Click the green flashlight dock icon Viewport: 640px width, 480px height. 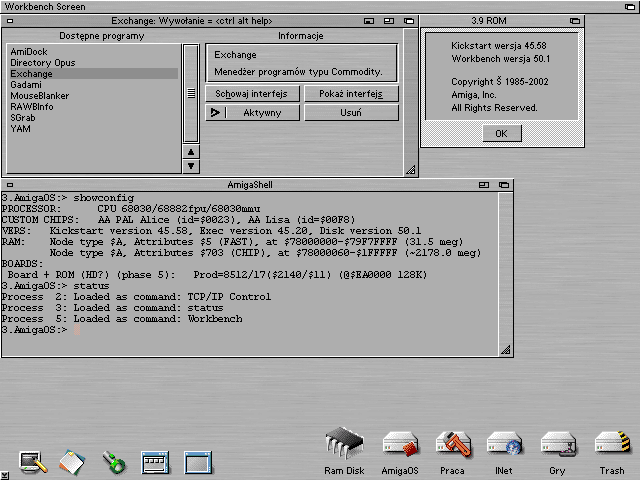tap(114, 462)
